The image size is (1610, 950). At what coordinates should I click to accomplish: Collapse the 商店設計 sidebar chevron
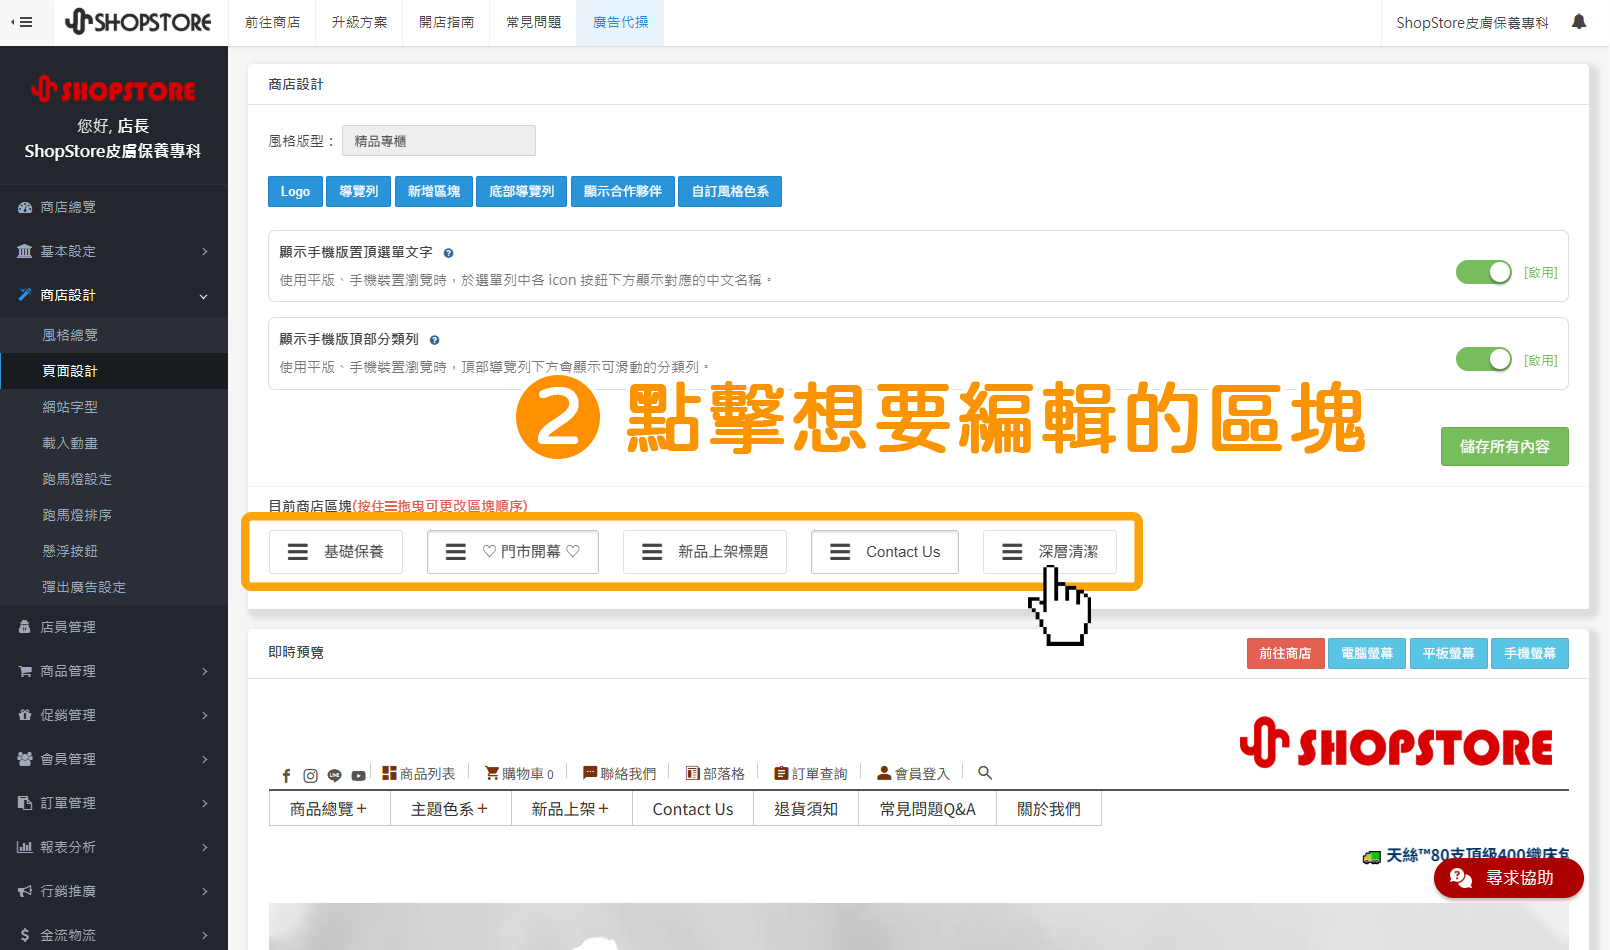[204, 296]
